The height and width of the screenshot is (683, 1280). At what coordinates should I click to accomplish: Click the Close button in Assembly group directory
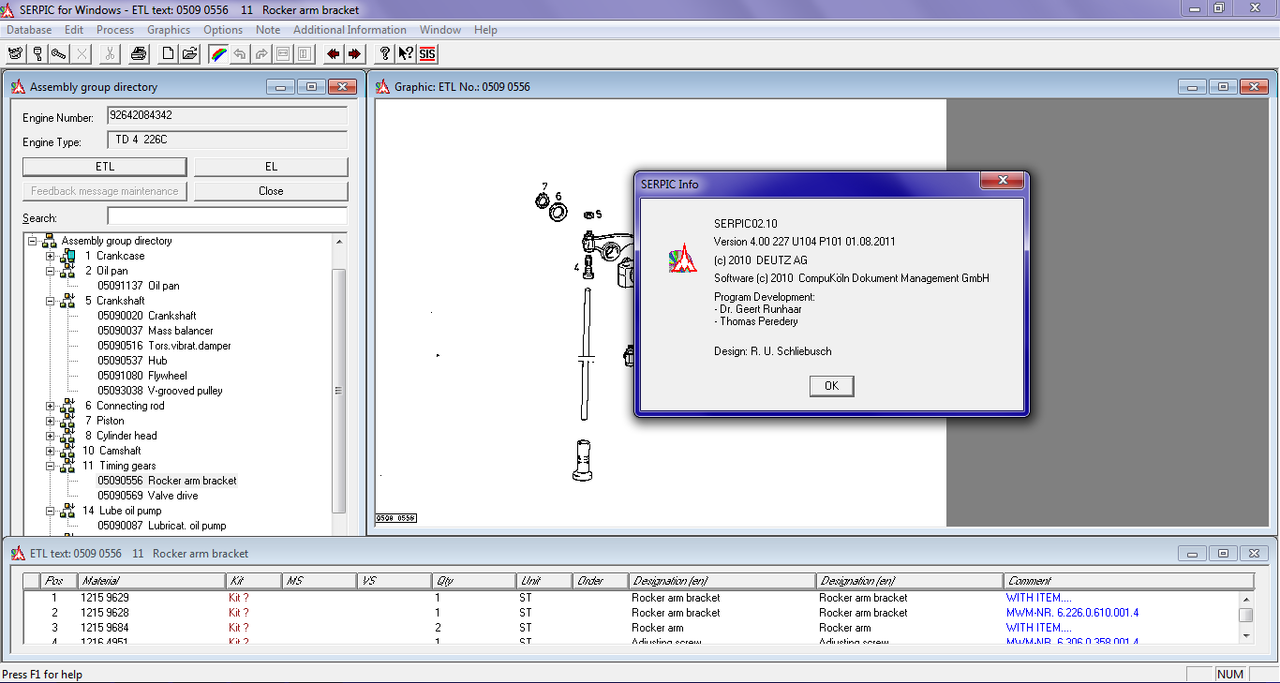pos(271,191)
